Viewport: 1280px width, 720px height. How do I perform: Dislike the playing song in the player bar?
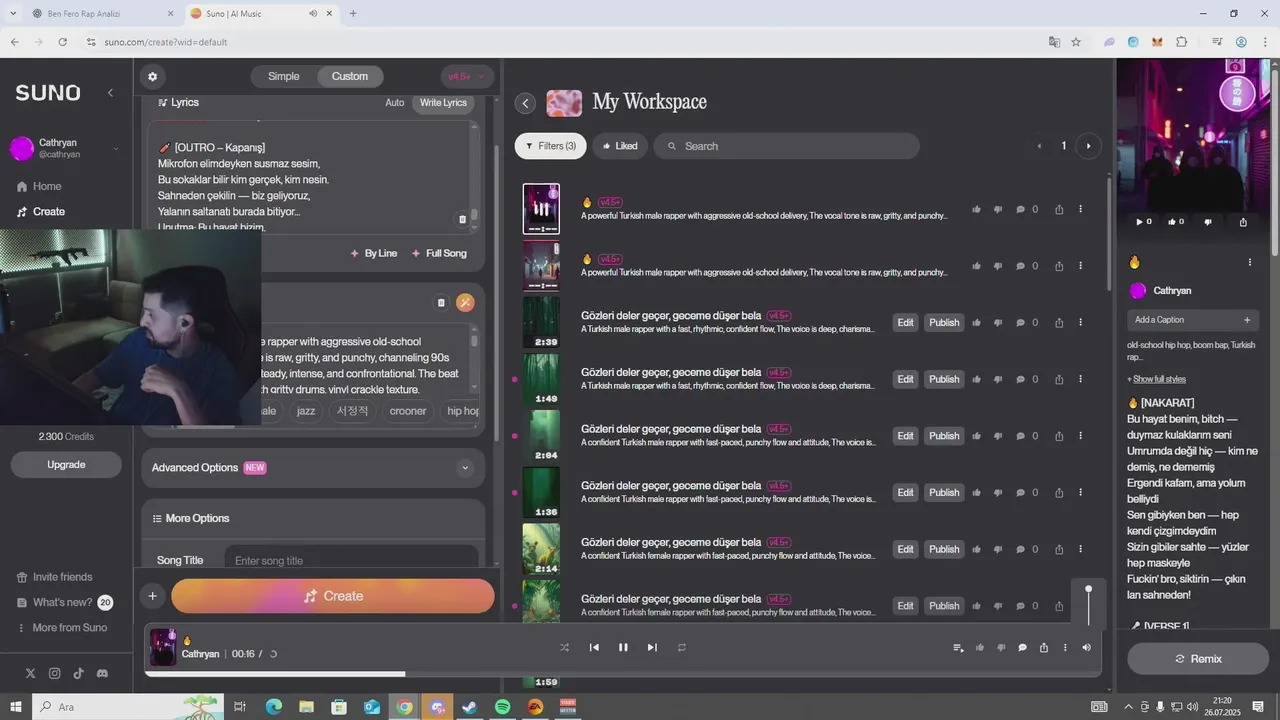[x=1001, y=648]
